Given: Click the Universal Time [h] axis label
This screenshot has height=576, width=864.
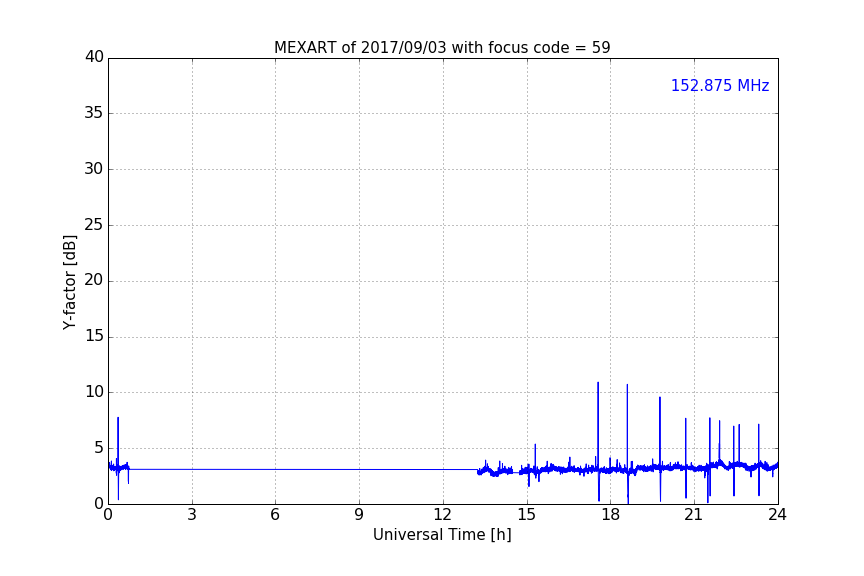Looking at the screenshot, I should coord(442,535).
